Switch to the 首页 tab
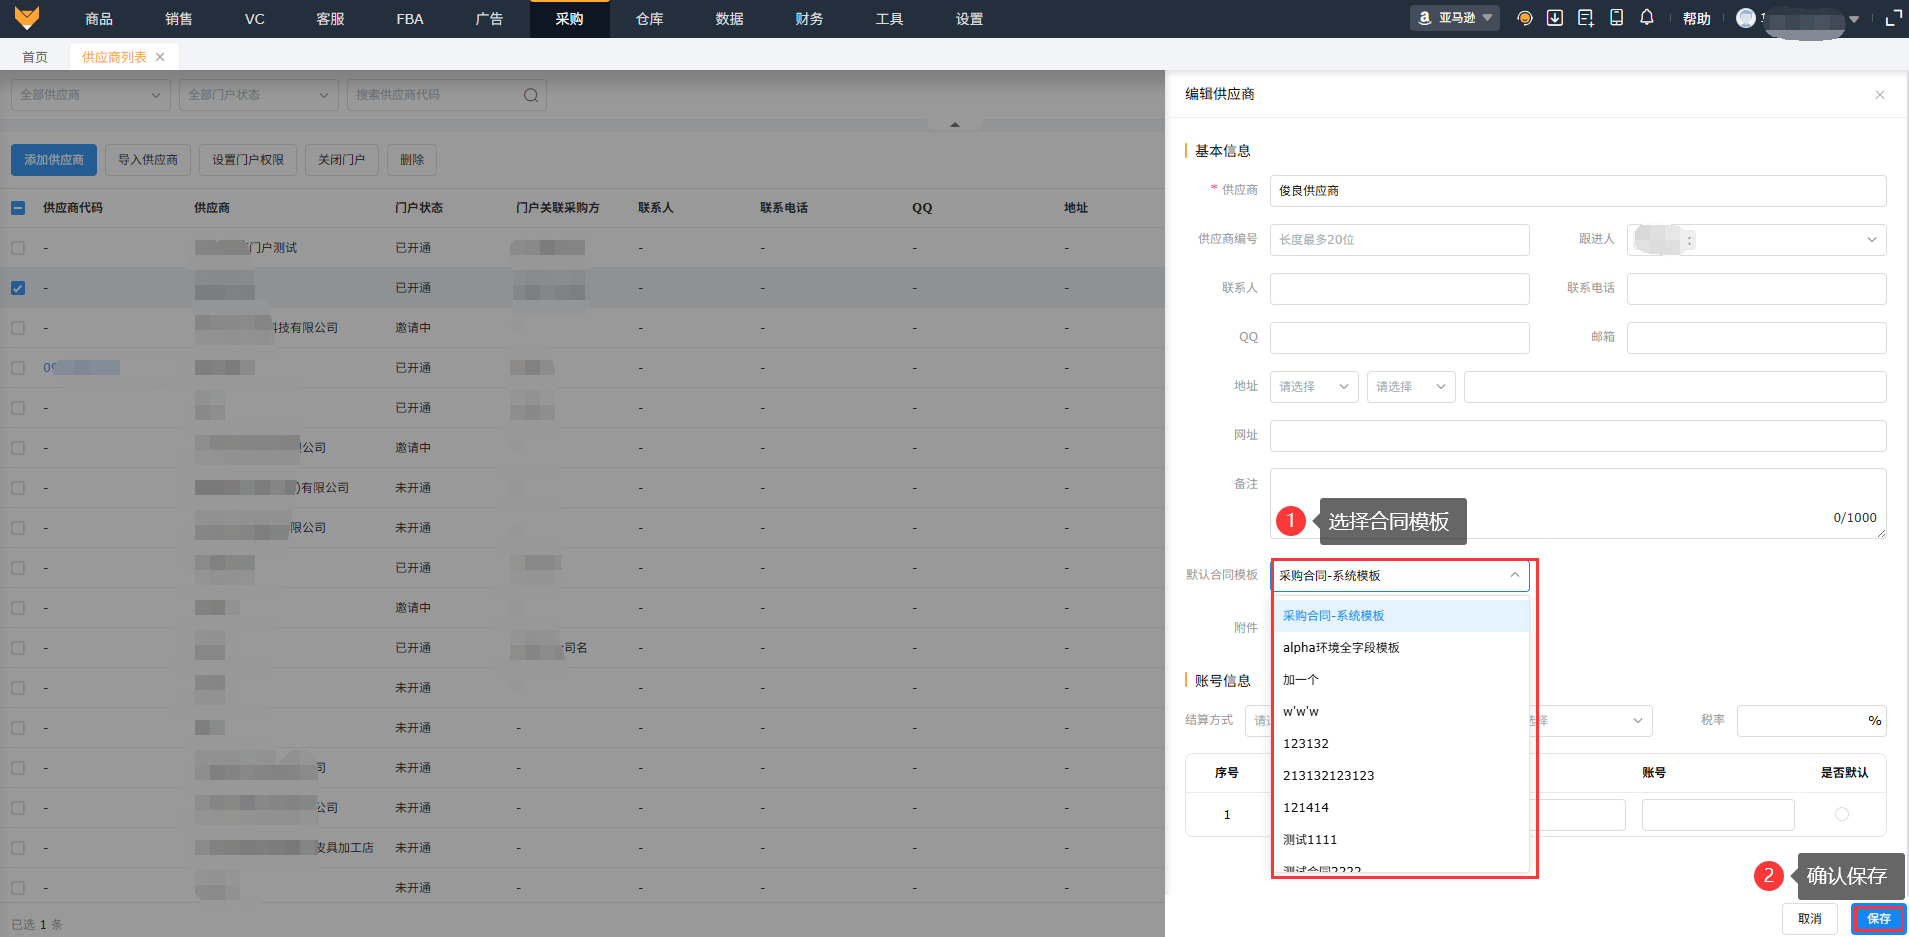Viewport: 1909px width, 937px height. [x=35, y=57]
